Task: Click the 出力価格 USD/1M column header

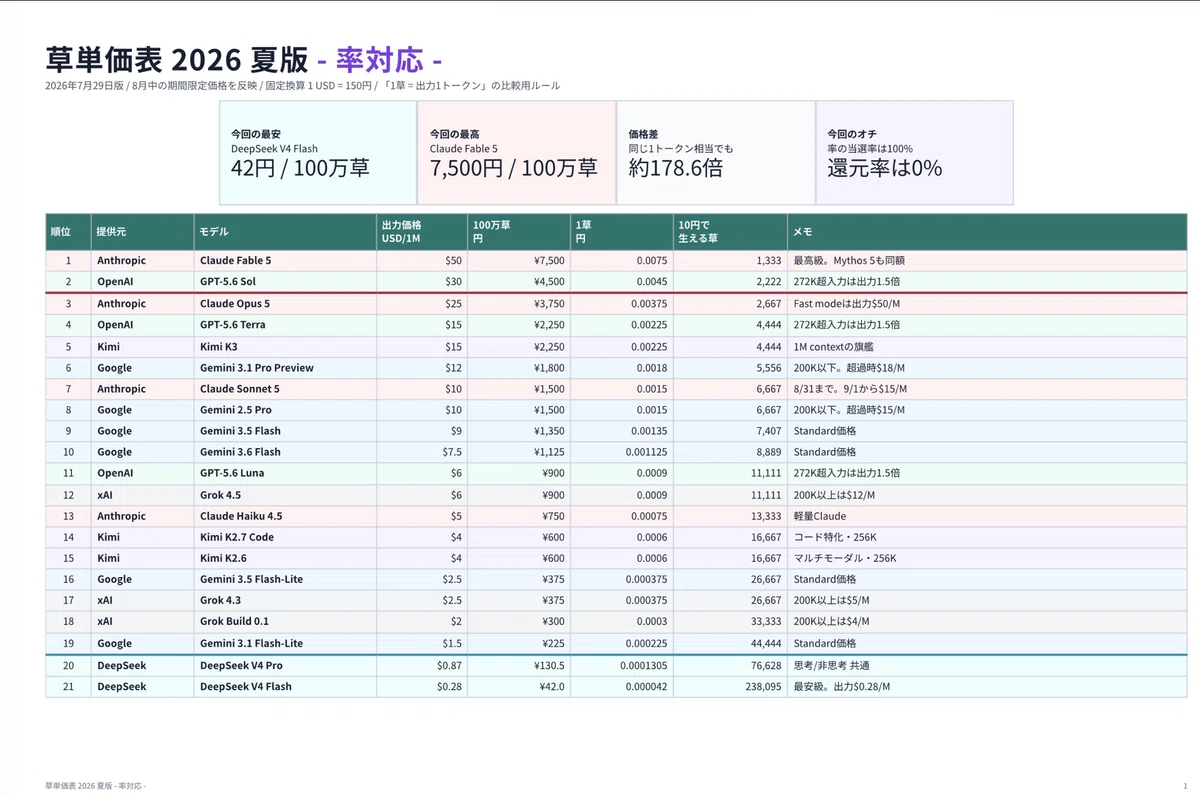Action: [x=421, y=231]
